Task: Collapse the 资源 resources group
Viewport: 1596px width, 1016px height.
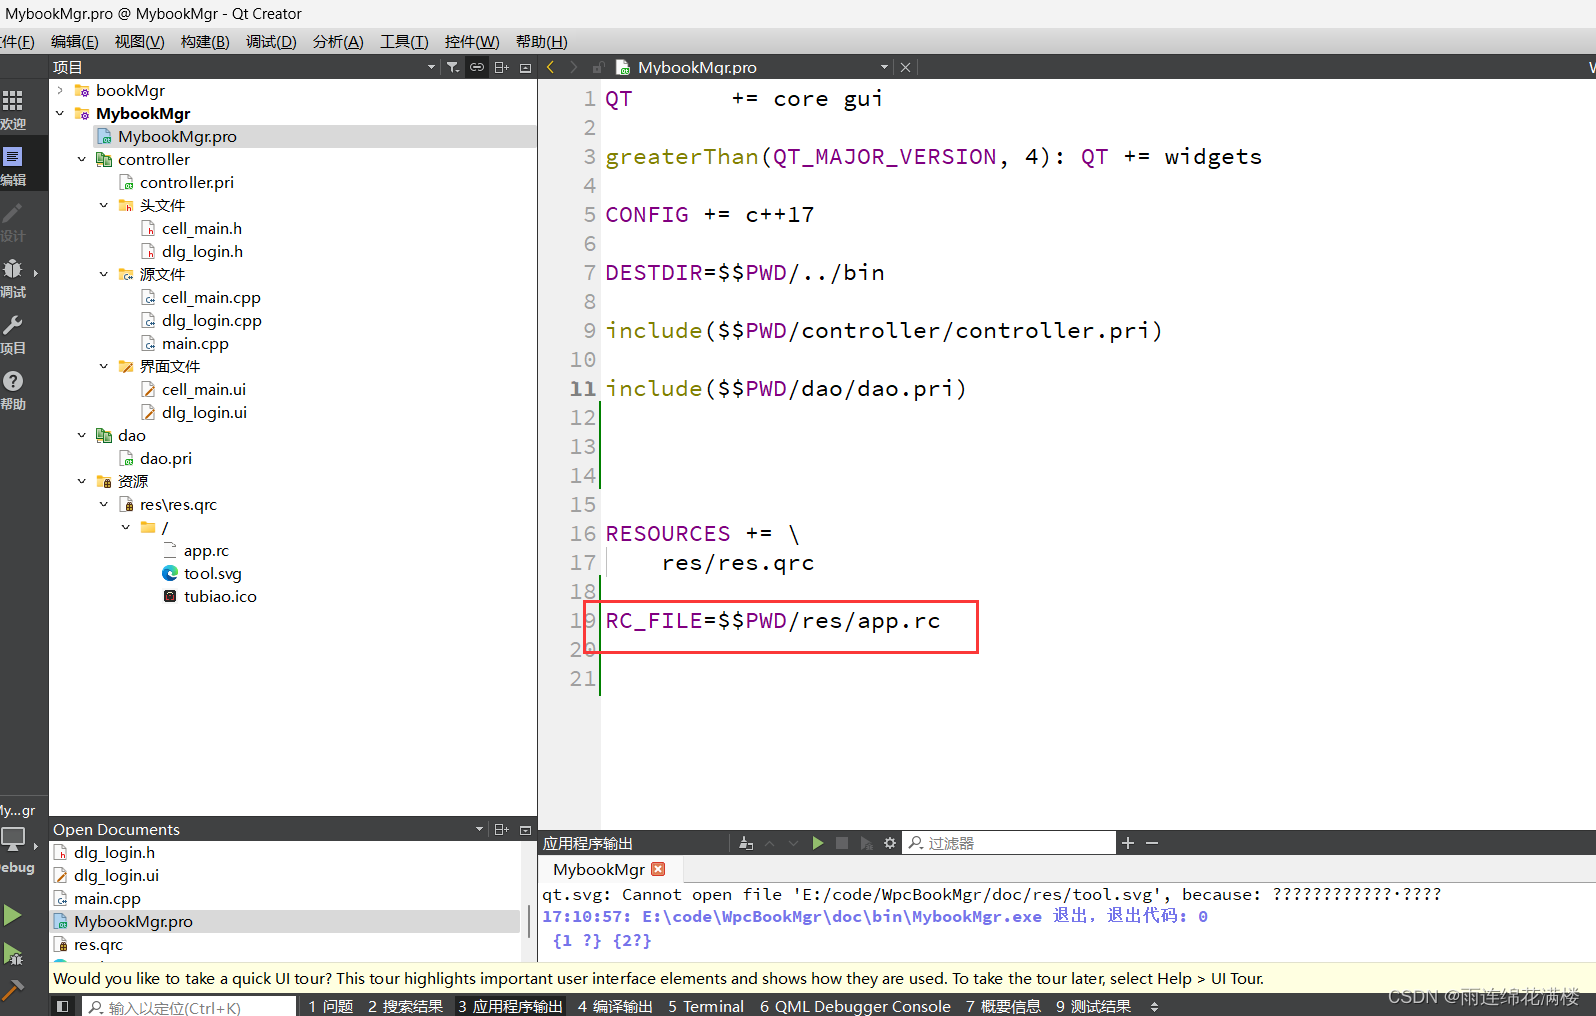Action: [82, 481]
